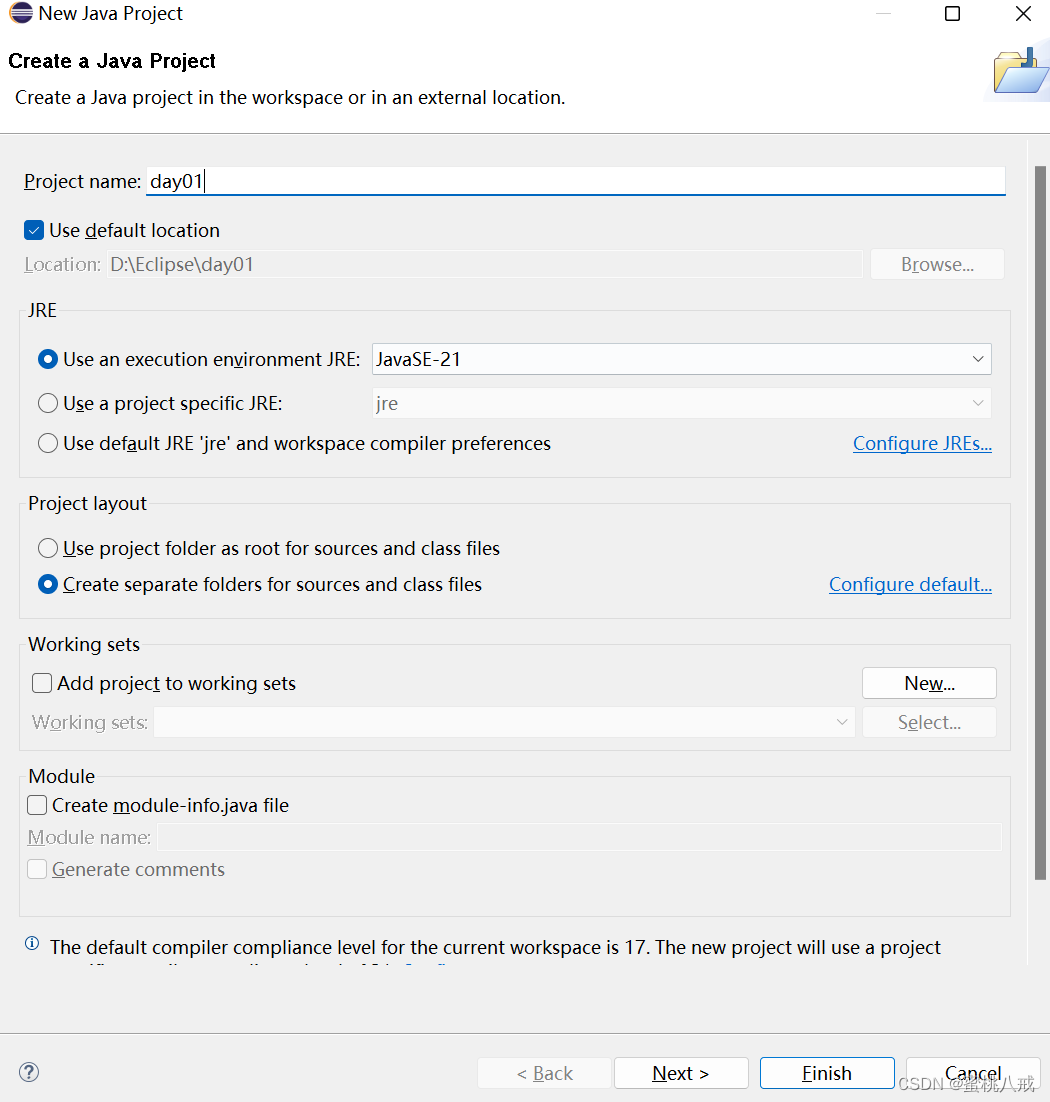
Task: Select Use a project specific JRE
Action: click(48, 403)
